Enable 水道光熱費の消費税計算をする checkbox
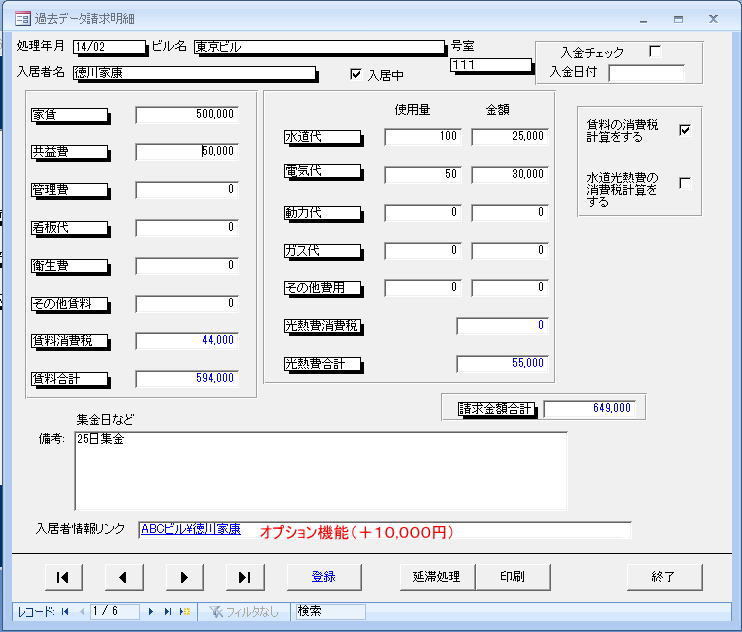Screen dimensions: 742x632 point(684,183)
